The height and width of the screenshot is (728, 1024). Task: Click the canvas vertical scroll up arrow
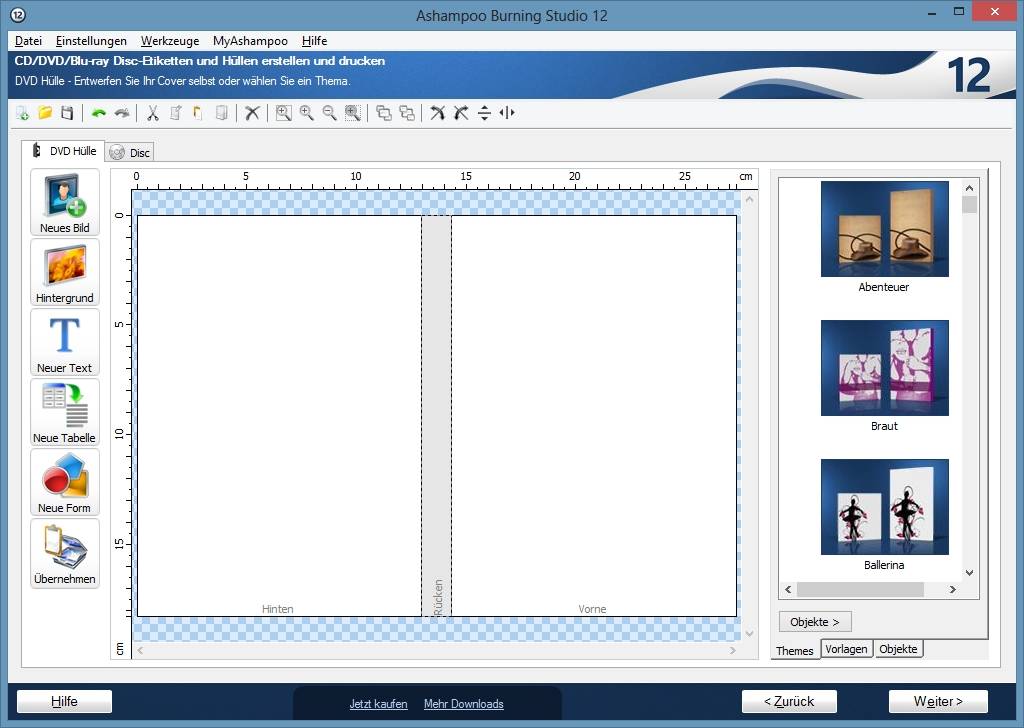(750, 199)
